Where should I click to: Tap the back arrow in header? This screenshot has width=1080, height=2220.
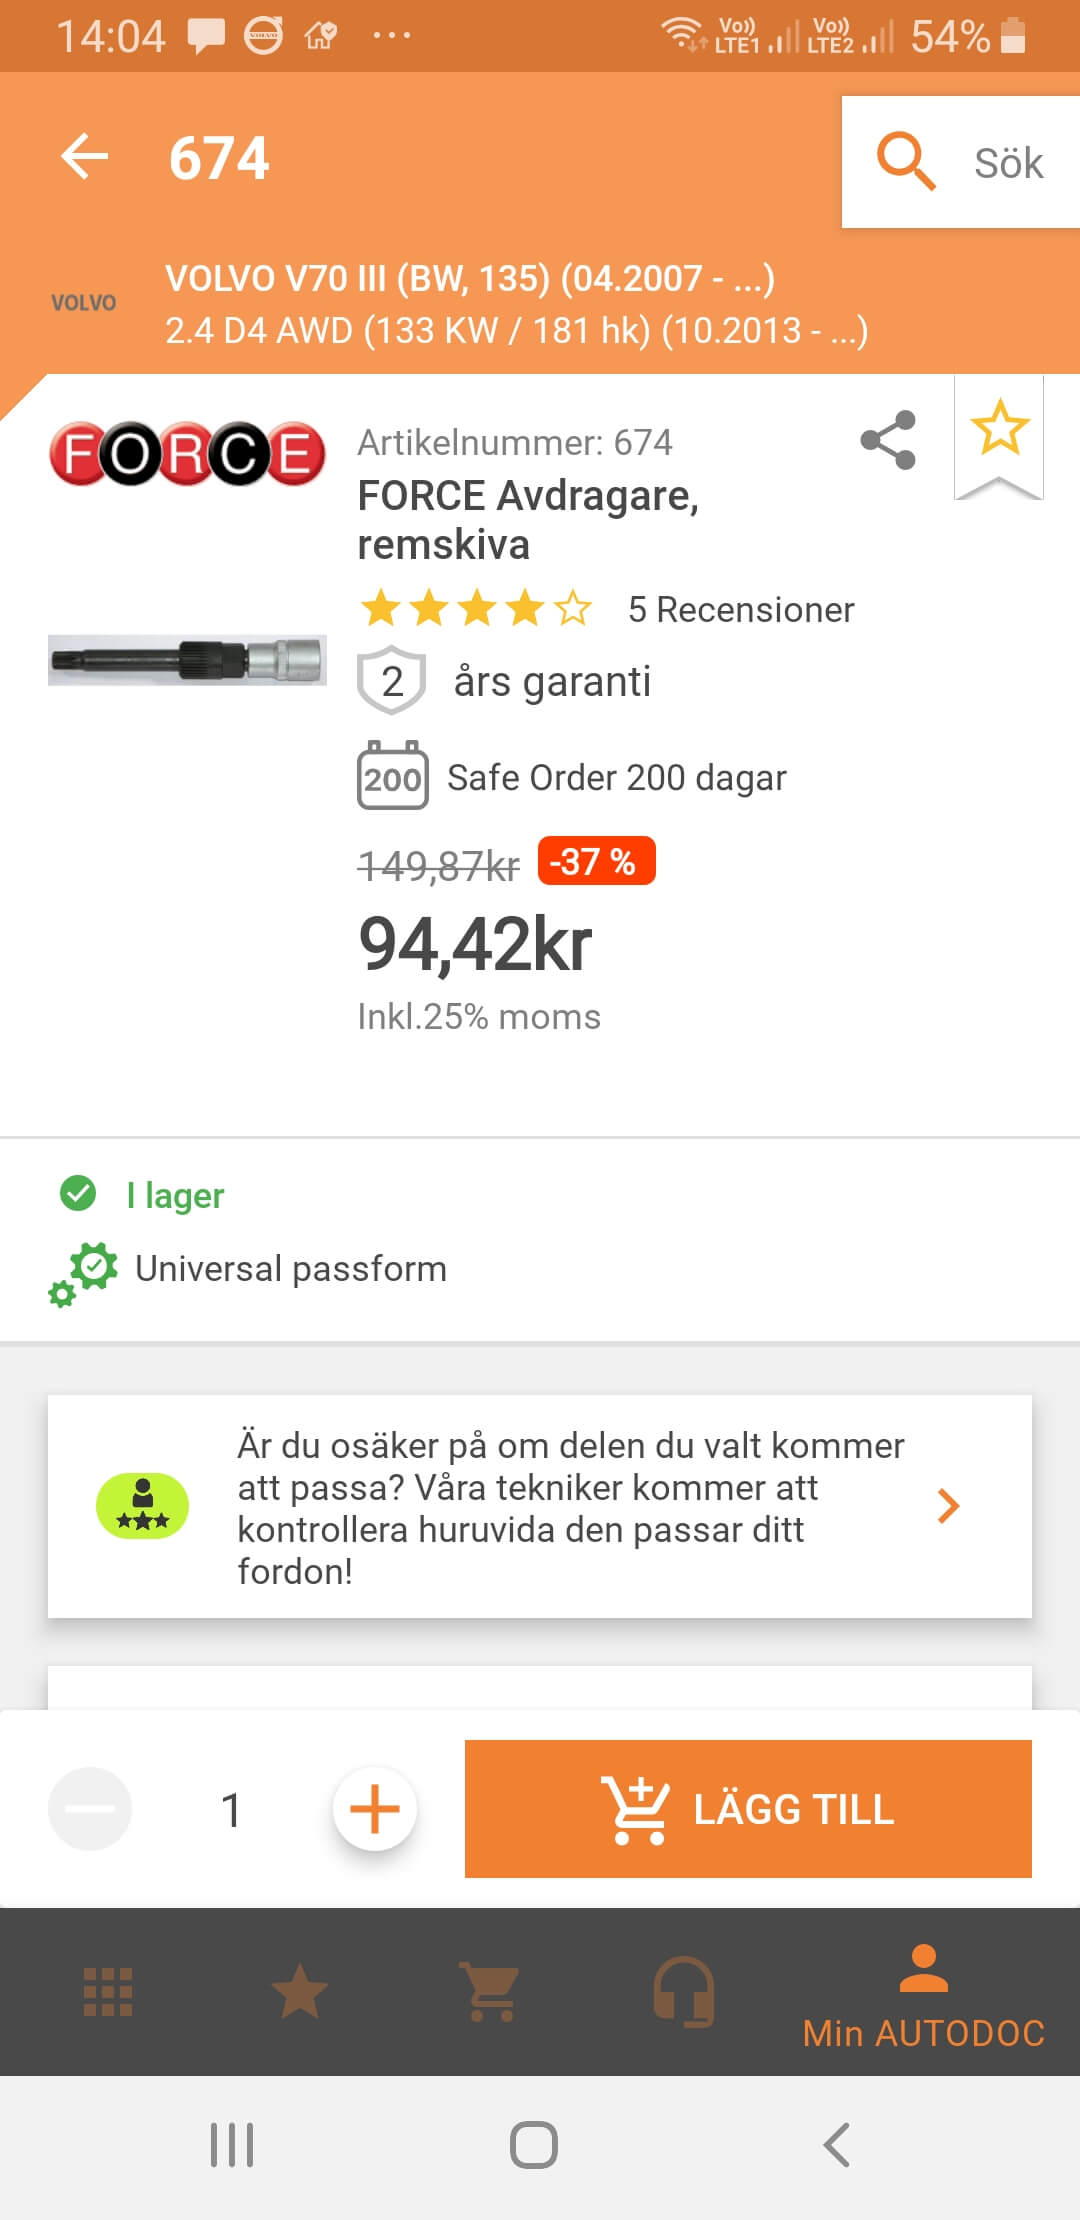tap(85, 157)
